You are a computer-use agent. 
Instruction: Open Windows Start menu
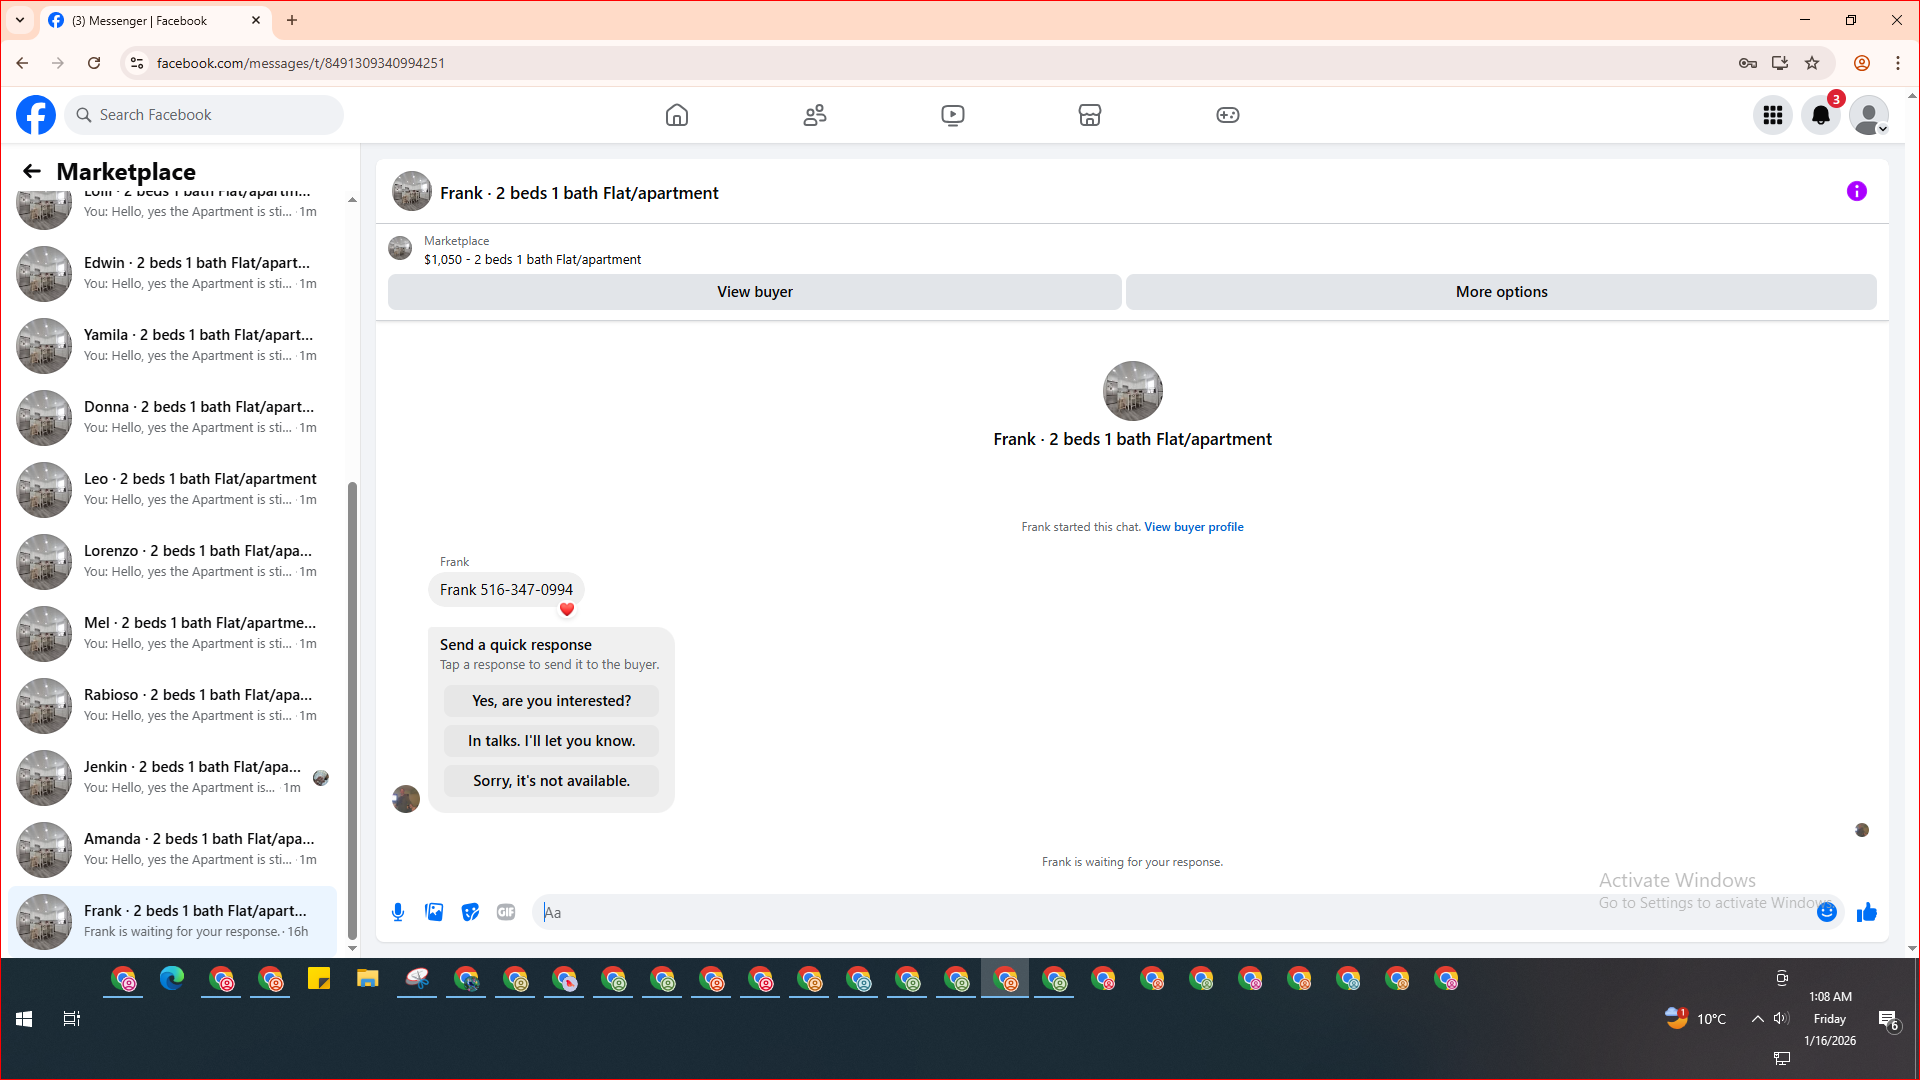24,1019
